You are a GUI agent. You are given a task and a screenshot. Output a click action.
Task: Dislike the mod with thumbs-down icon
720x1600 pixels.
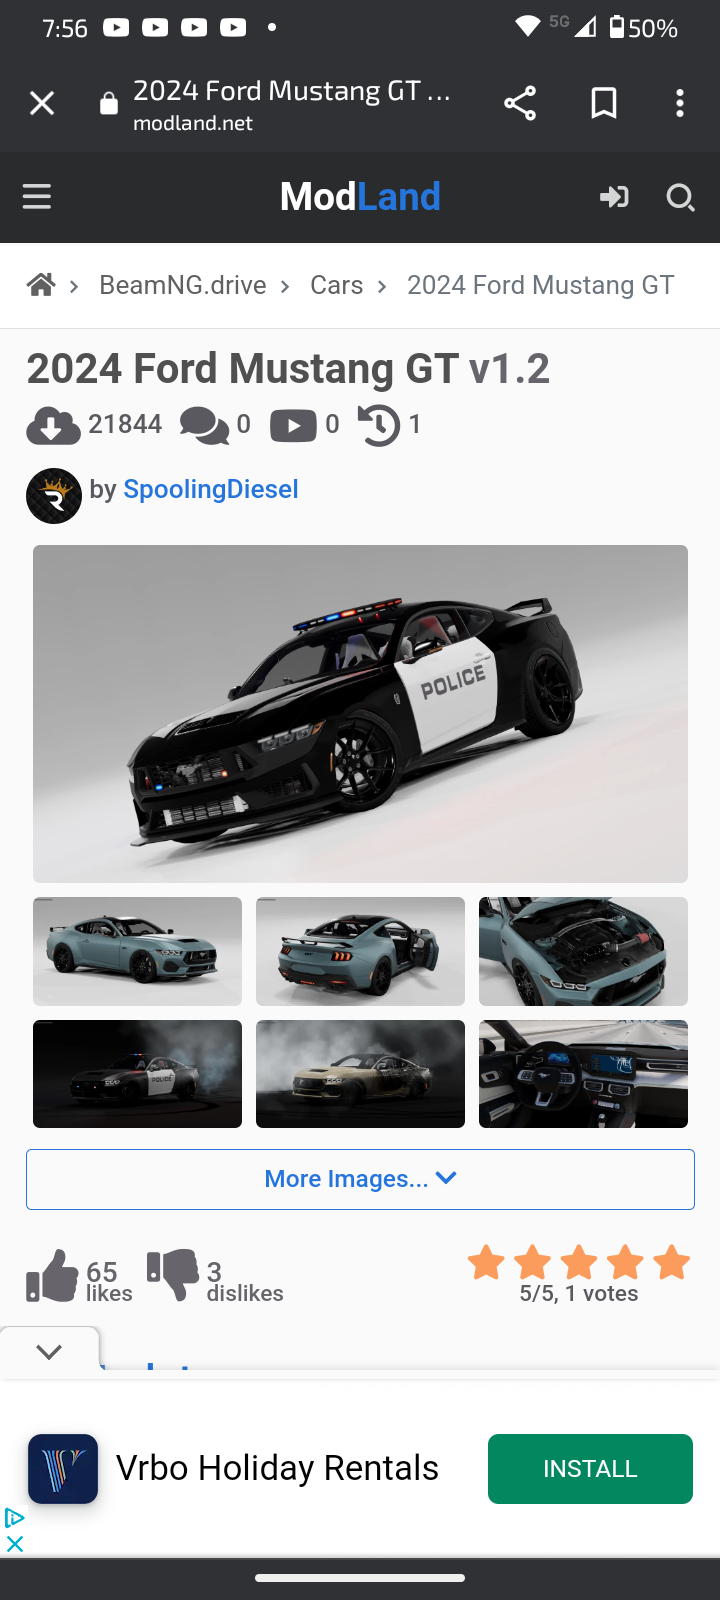(173, 1276)
